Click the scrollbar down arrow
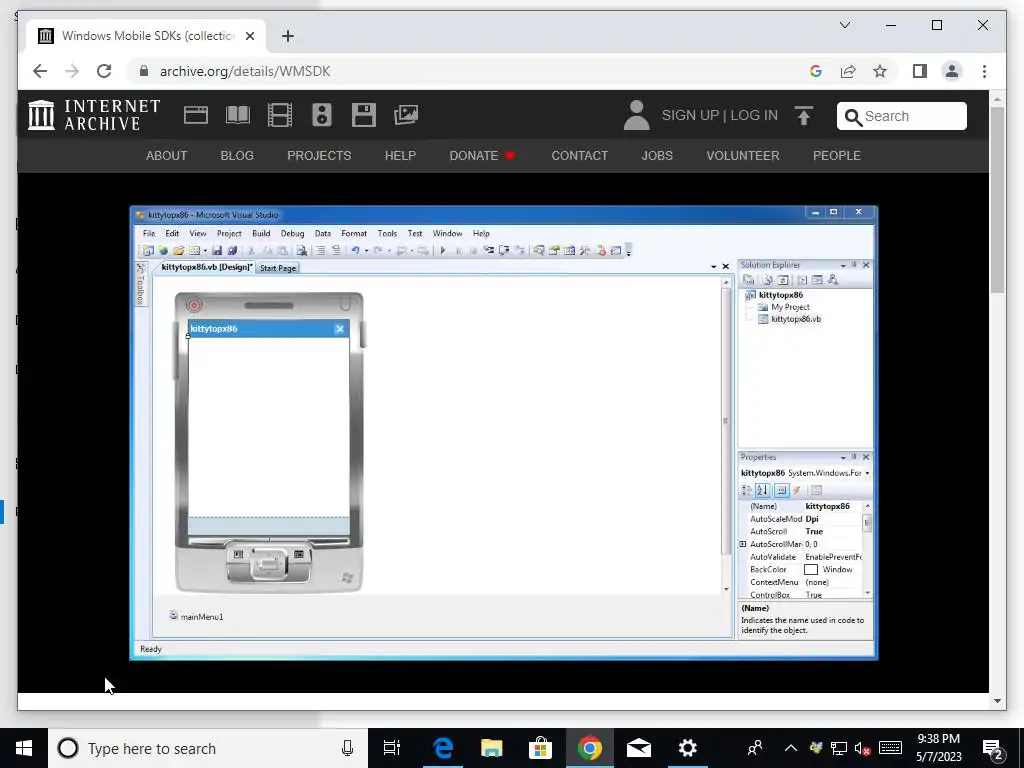This screenshot has height=768, width=1024. click(997, 701)
